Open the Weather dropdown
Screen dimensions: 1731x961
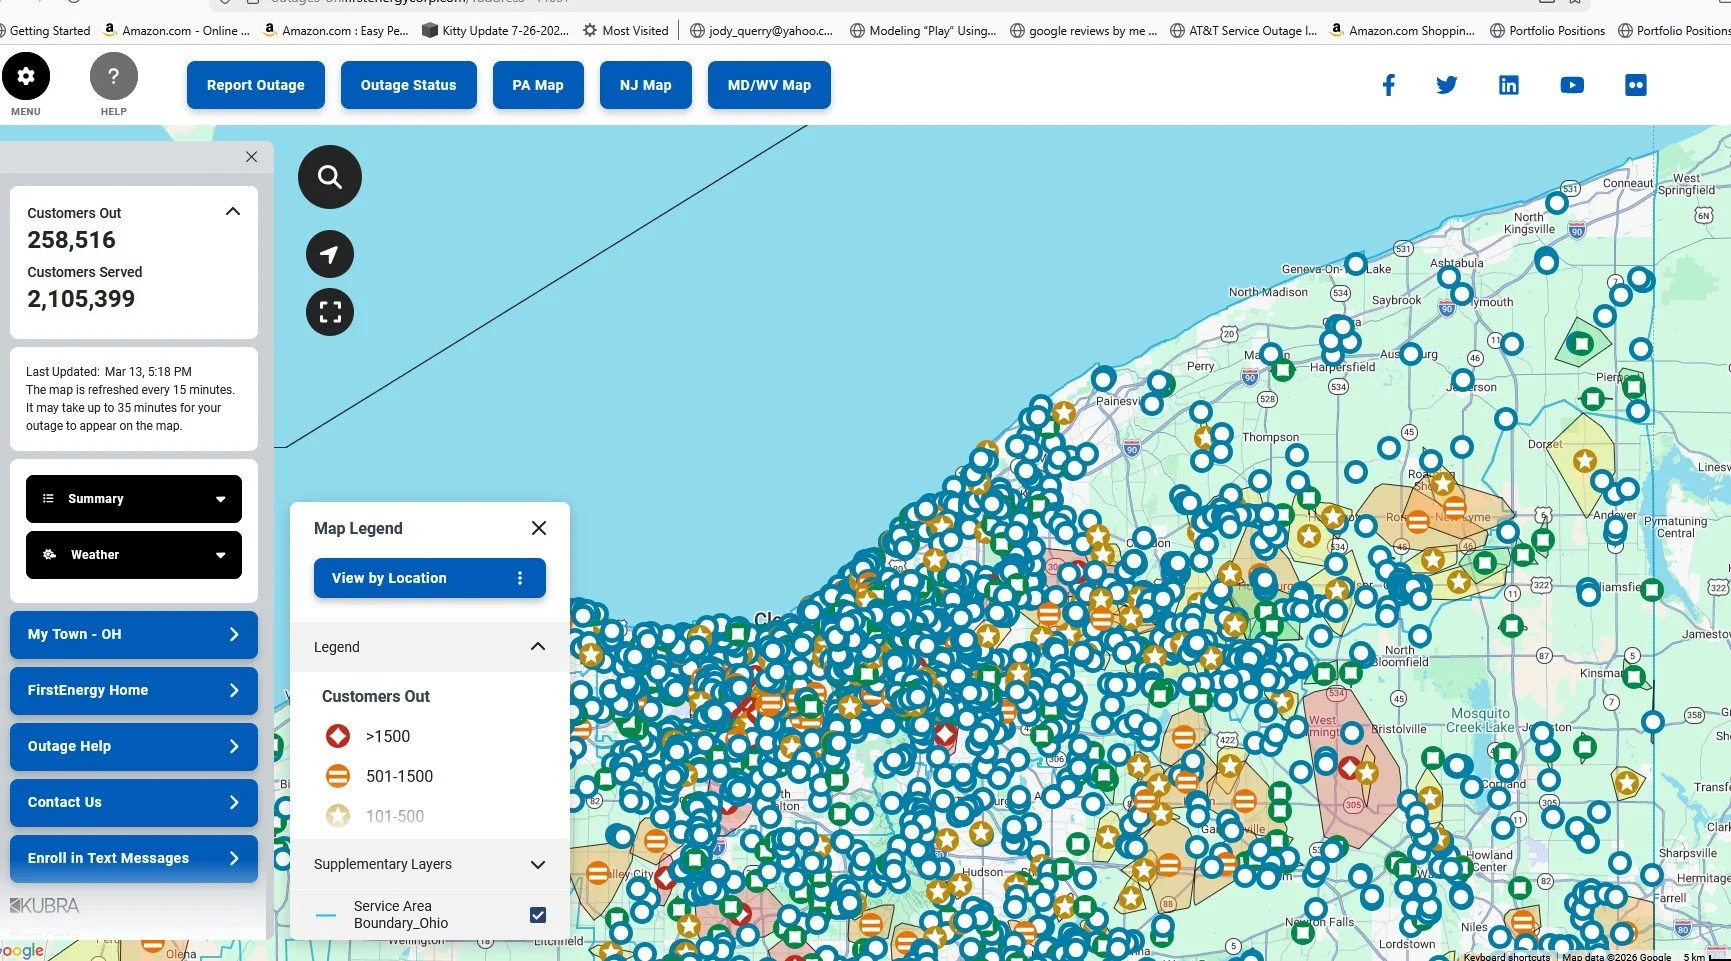click(134, 555)
